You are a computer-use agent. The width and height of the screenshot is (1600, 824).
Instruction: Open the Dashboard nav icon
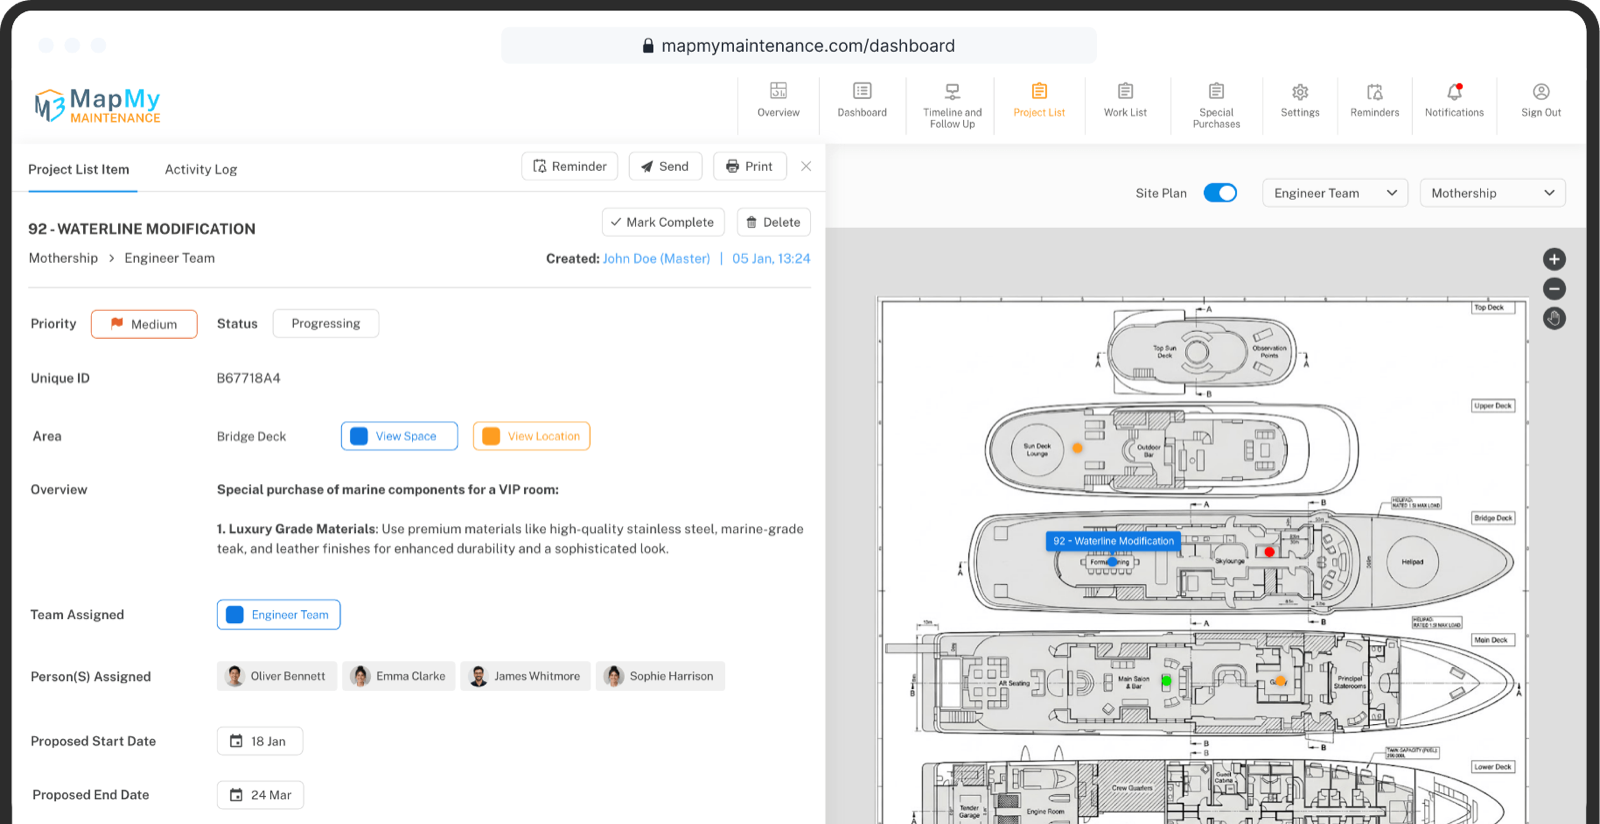pos(862,101)
